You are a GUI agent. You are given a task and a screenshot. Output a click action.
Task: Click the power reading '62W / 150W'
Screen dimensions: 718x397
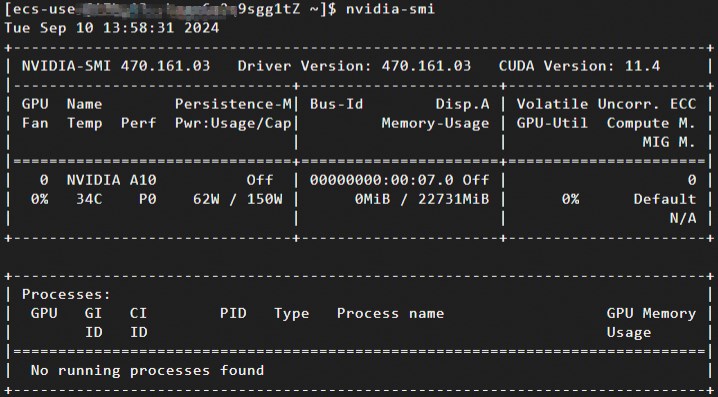click(238, 199)
